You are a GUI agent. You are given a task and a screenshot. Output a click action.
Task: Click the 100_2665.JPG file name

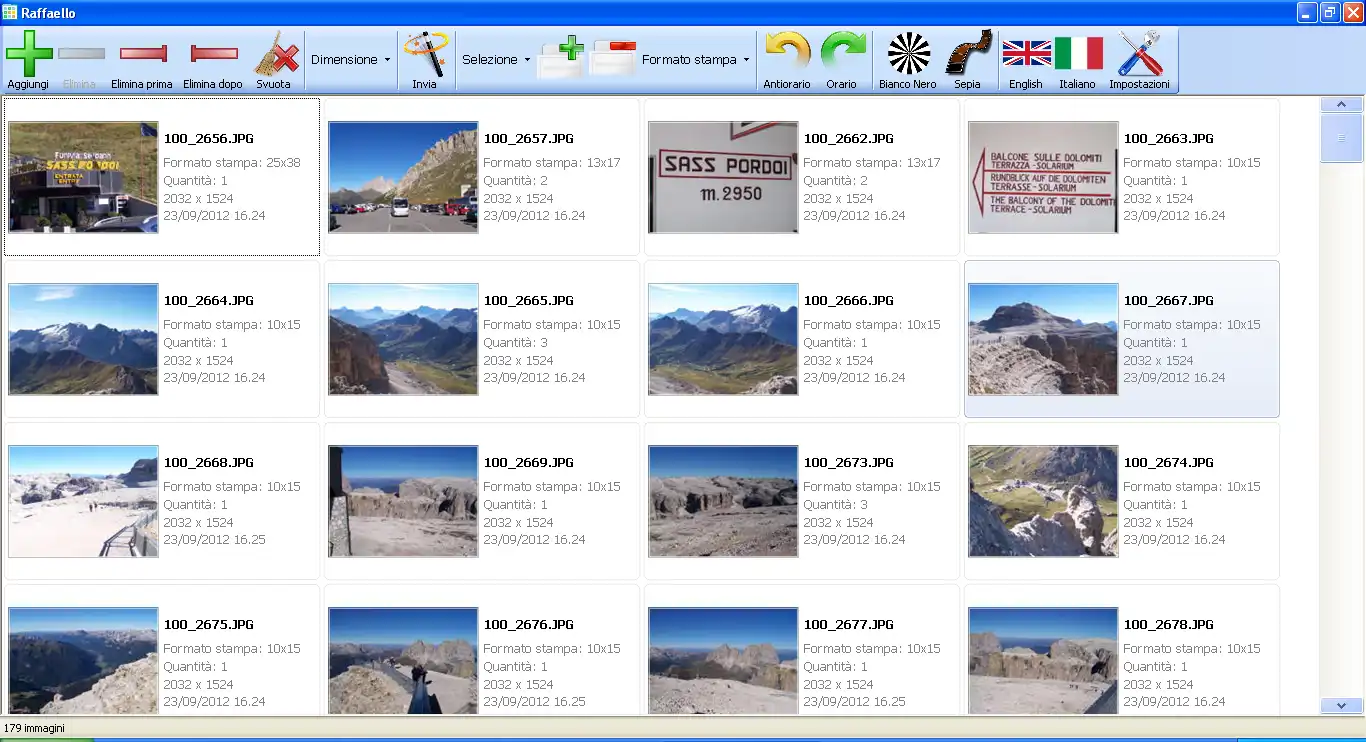528,301
